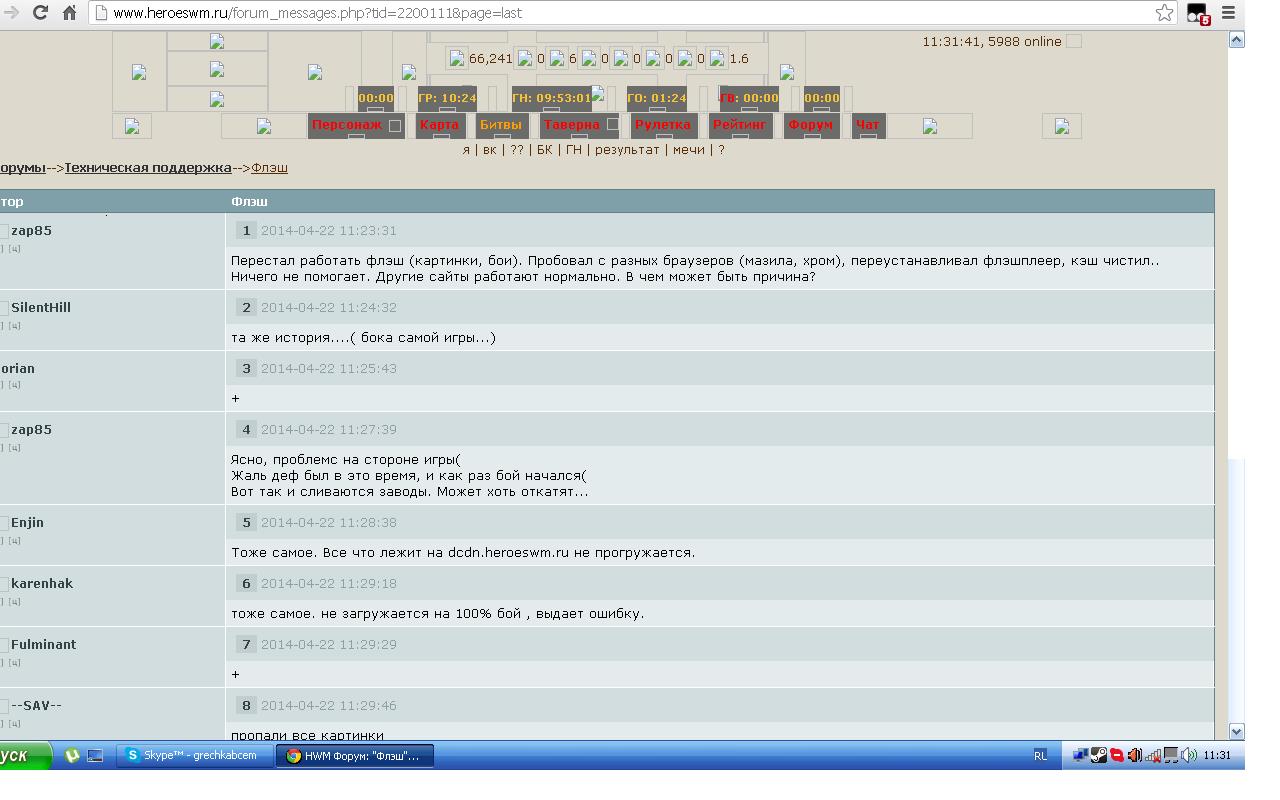Click post number 8 link
Viewport: 1280px width, 800px height.
point(246,706)
